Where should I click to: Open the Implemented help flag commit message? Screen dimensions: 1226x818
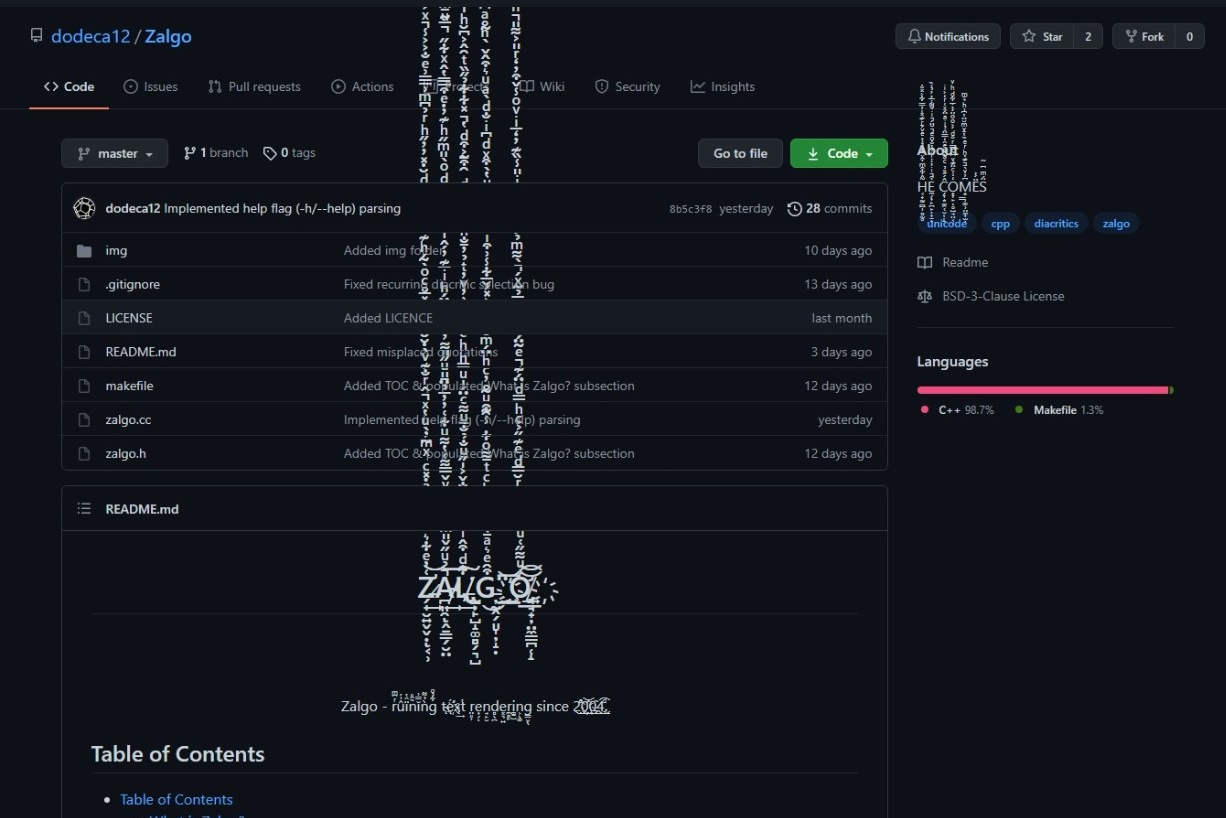[x=282, y=209]
